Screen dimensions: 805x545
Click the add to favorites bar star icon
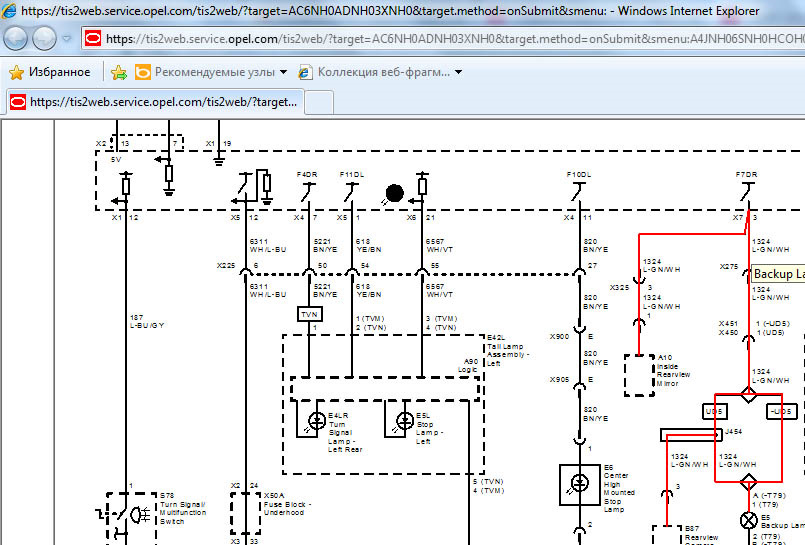click(119, 72)
